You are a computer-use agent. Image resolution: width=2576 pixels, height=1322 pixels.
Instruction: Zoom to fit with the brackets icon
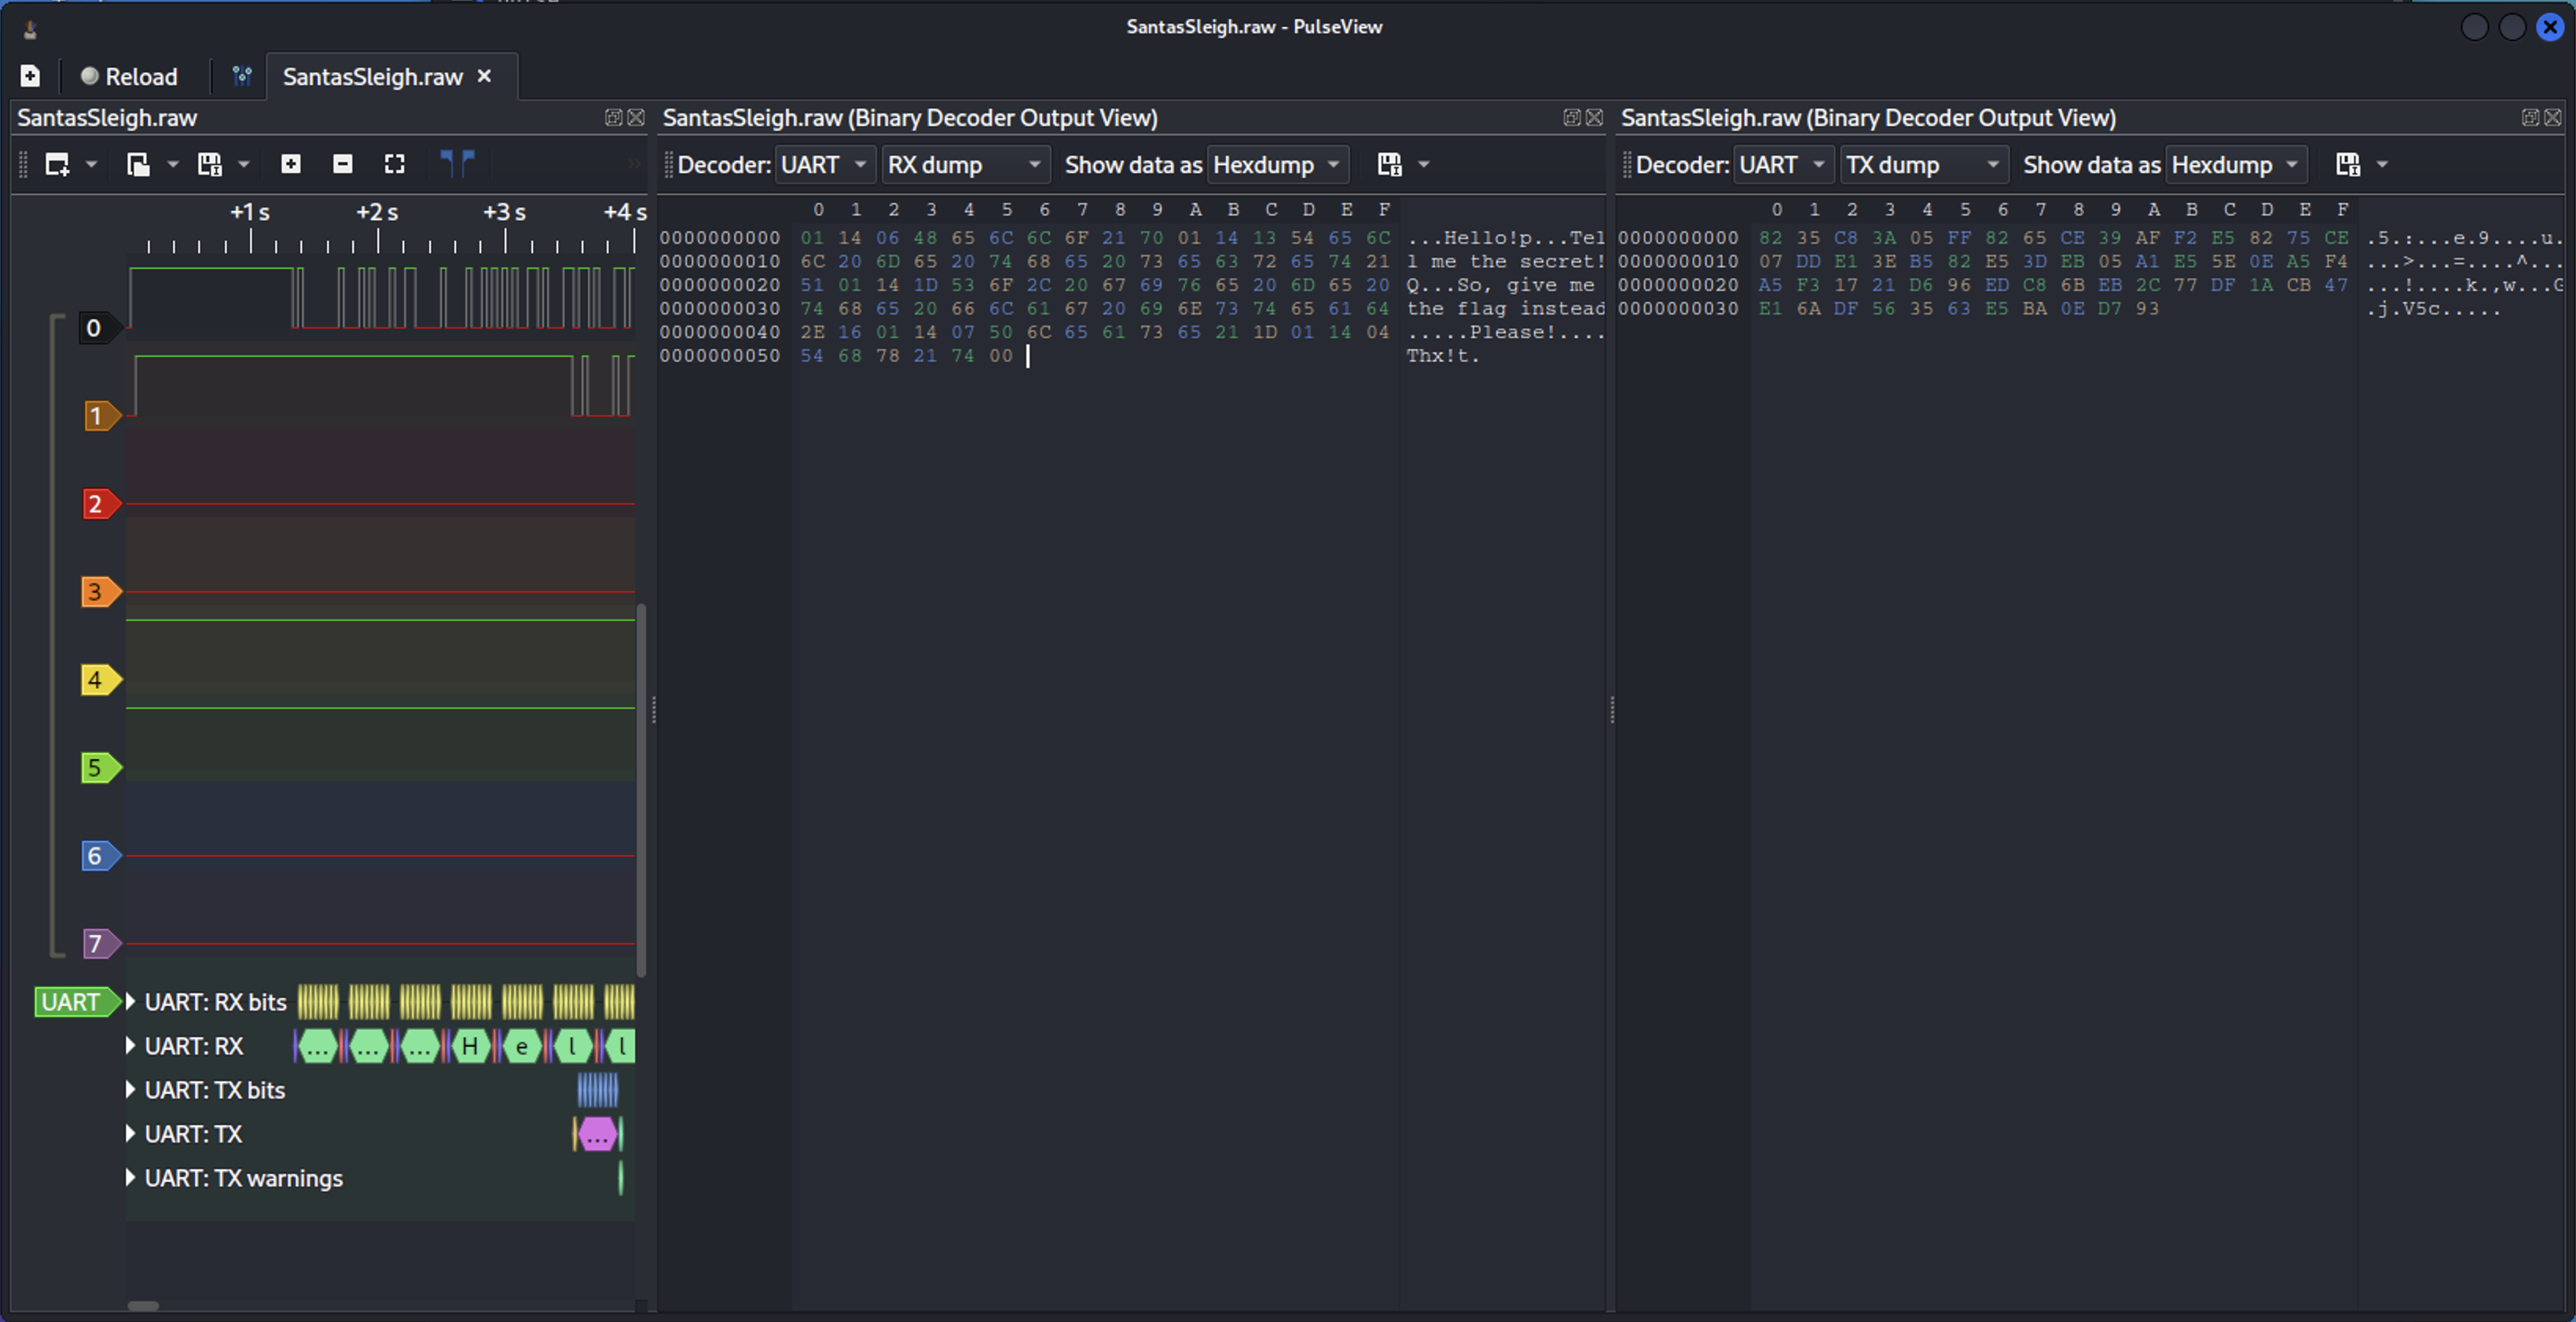(395, 164)
